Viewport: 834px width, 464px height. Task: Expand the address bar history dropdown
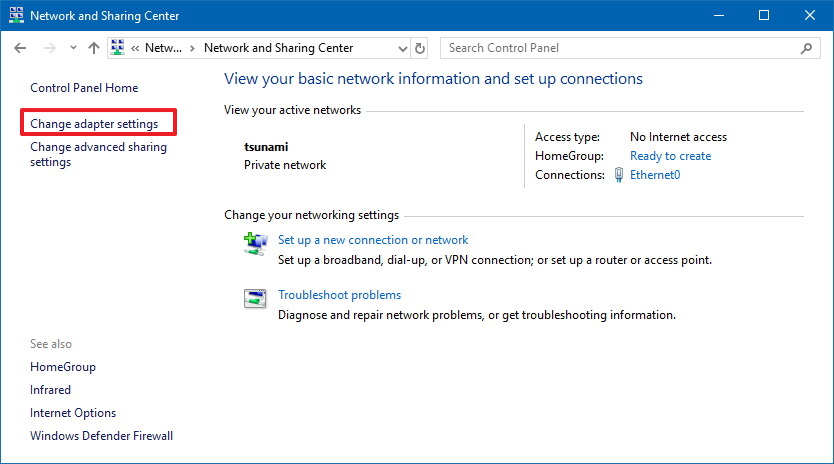click(x=402, y=48)
